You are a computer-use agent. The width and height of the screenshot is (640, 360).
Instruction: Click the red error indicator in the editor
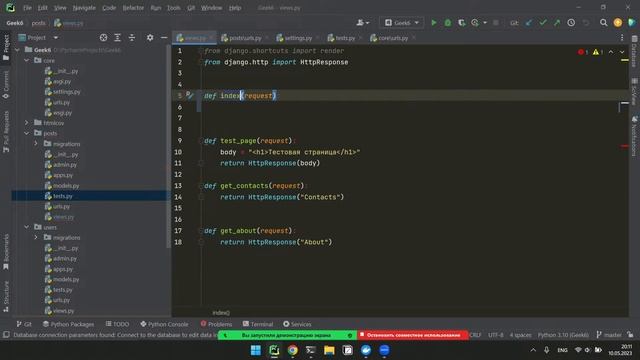[582, 52]
